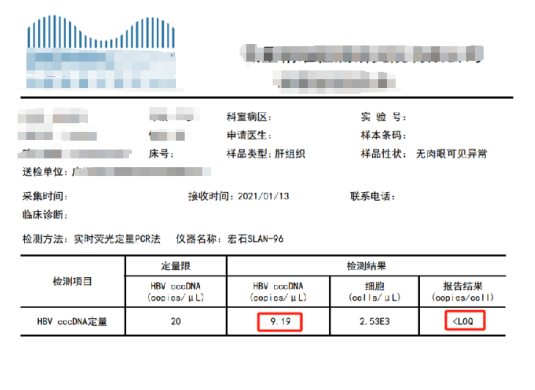535x390 pixels.
Task: Click the 床号 label
Action: 161,154
